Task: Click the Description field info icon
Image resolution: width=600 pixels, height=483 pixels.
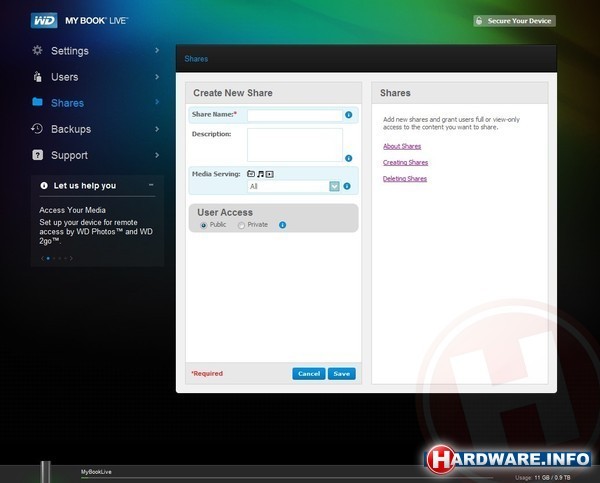Action: tap(348, 158)
